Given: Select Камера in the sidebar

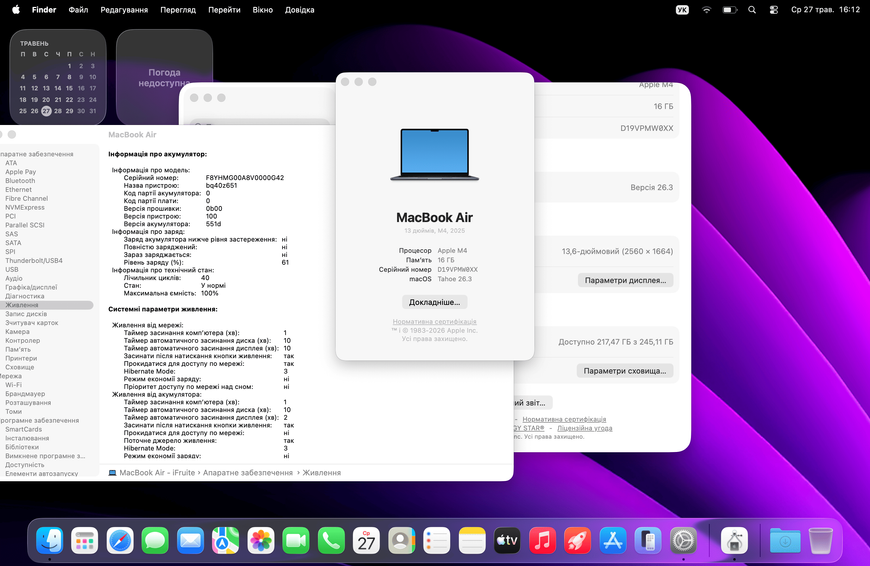Looking at the screenshot, I should [17, 332].
